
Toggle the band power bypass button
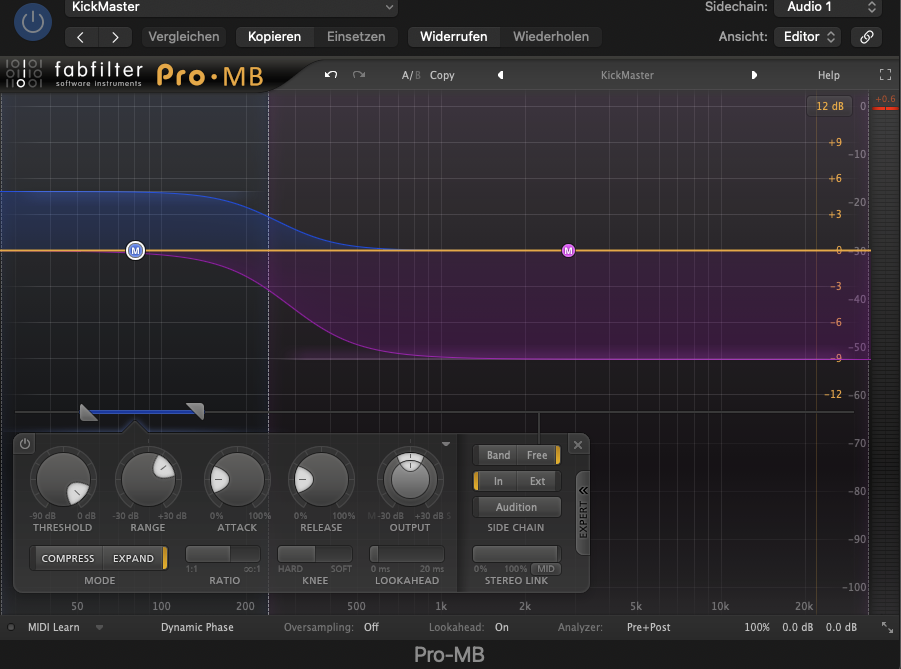point(25,444)
